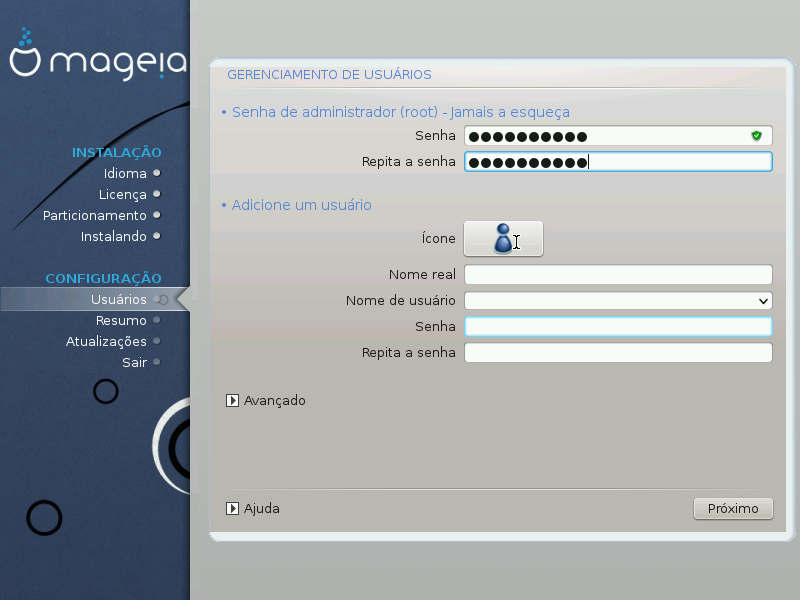Open the Nome de usuário dropdown arrow
800x600 pixels.
[763, 301]
